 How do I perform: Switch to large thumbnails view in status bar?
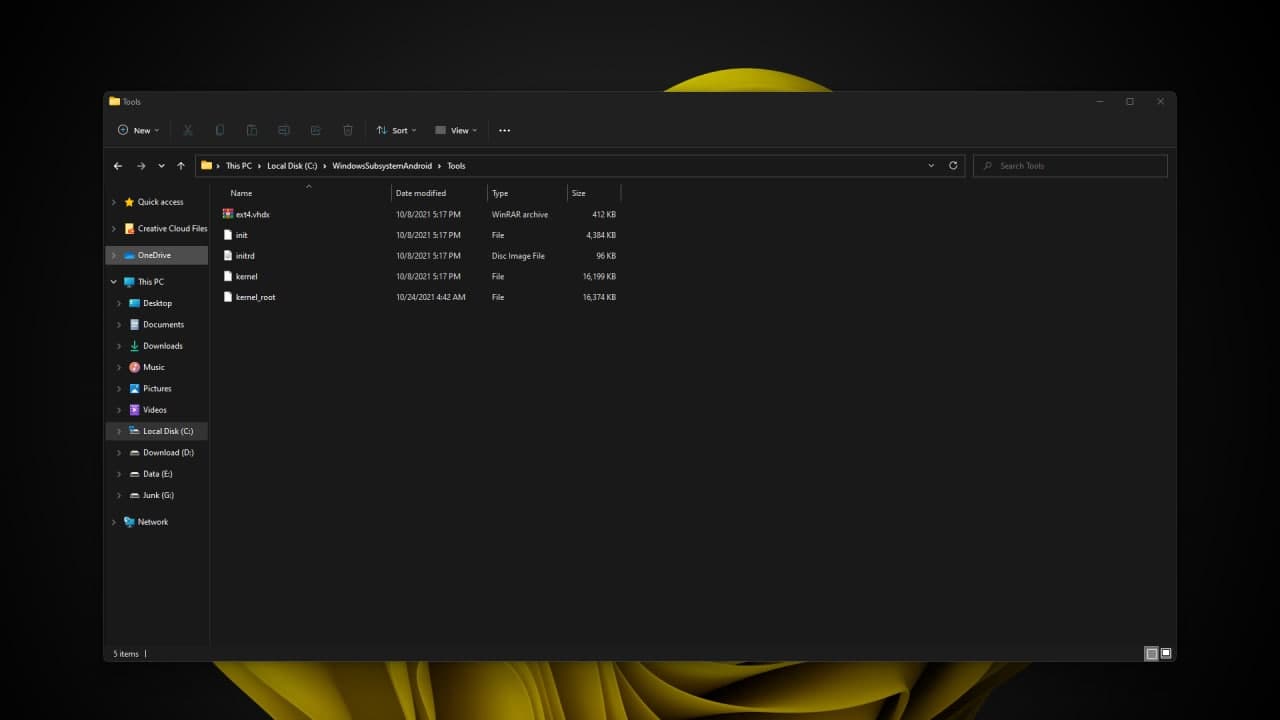coord(1165,653)
